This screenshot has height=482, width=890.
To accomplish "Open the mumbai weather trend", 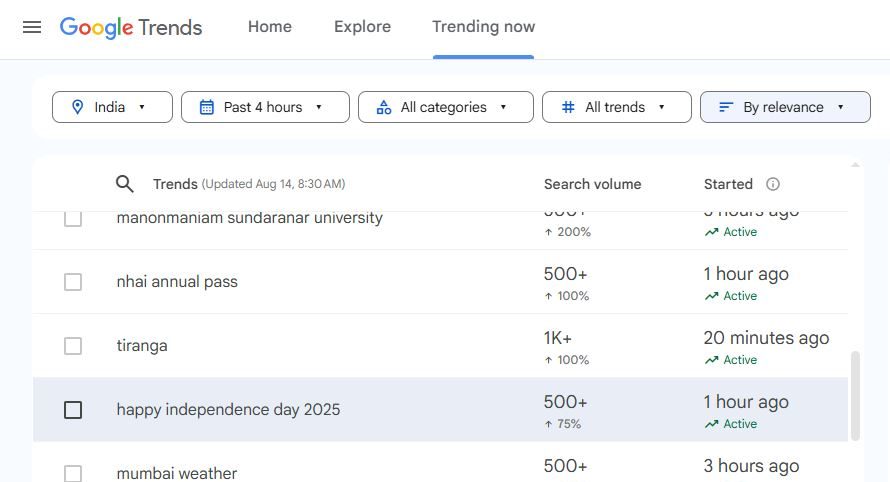I will coord(177,472).
